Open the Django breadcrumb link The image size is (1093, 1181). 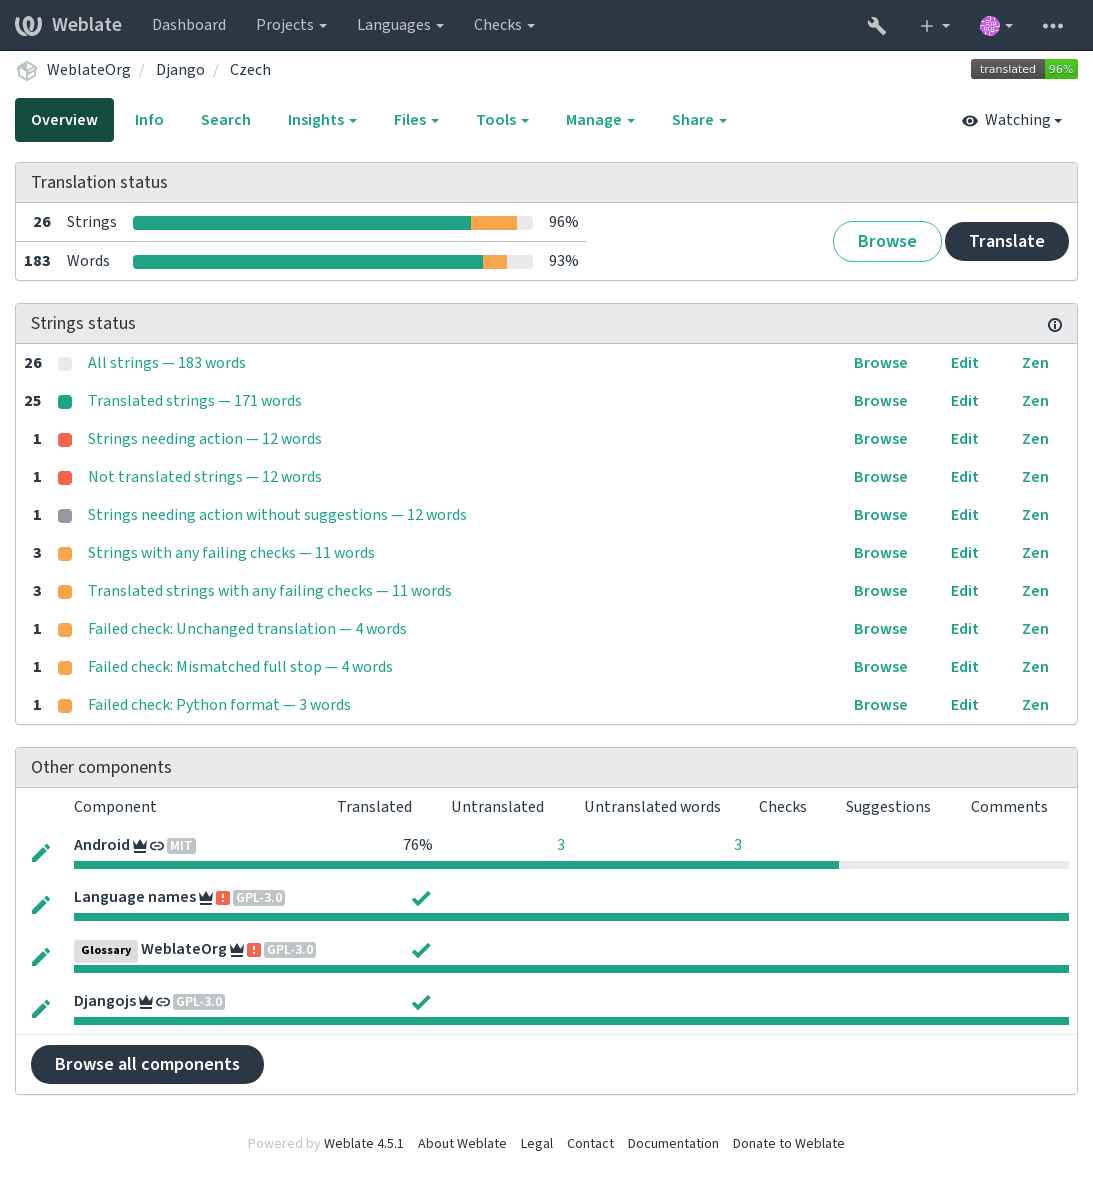180,70
